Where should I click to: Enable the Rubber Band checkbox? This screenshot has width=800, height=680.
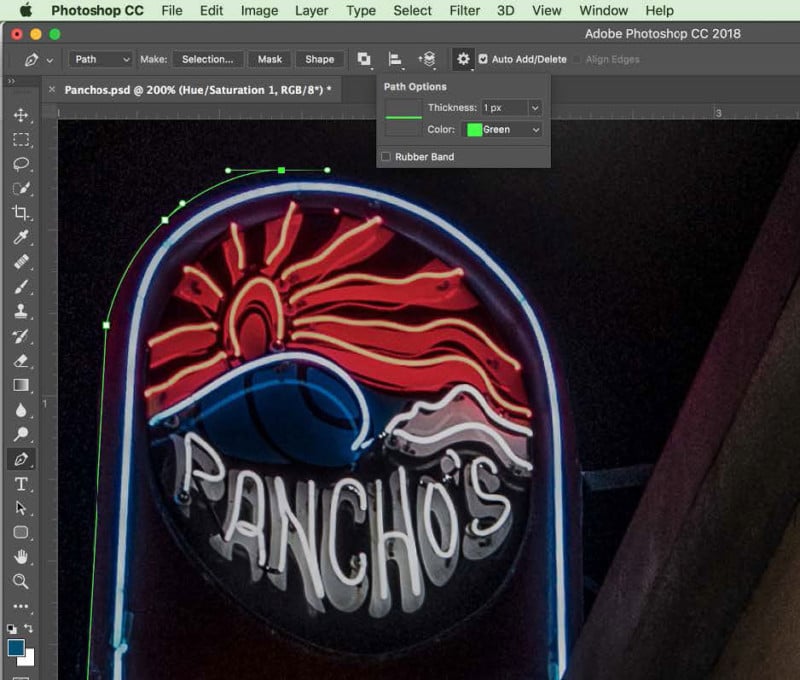click(386, 157)
